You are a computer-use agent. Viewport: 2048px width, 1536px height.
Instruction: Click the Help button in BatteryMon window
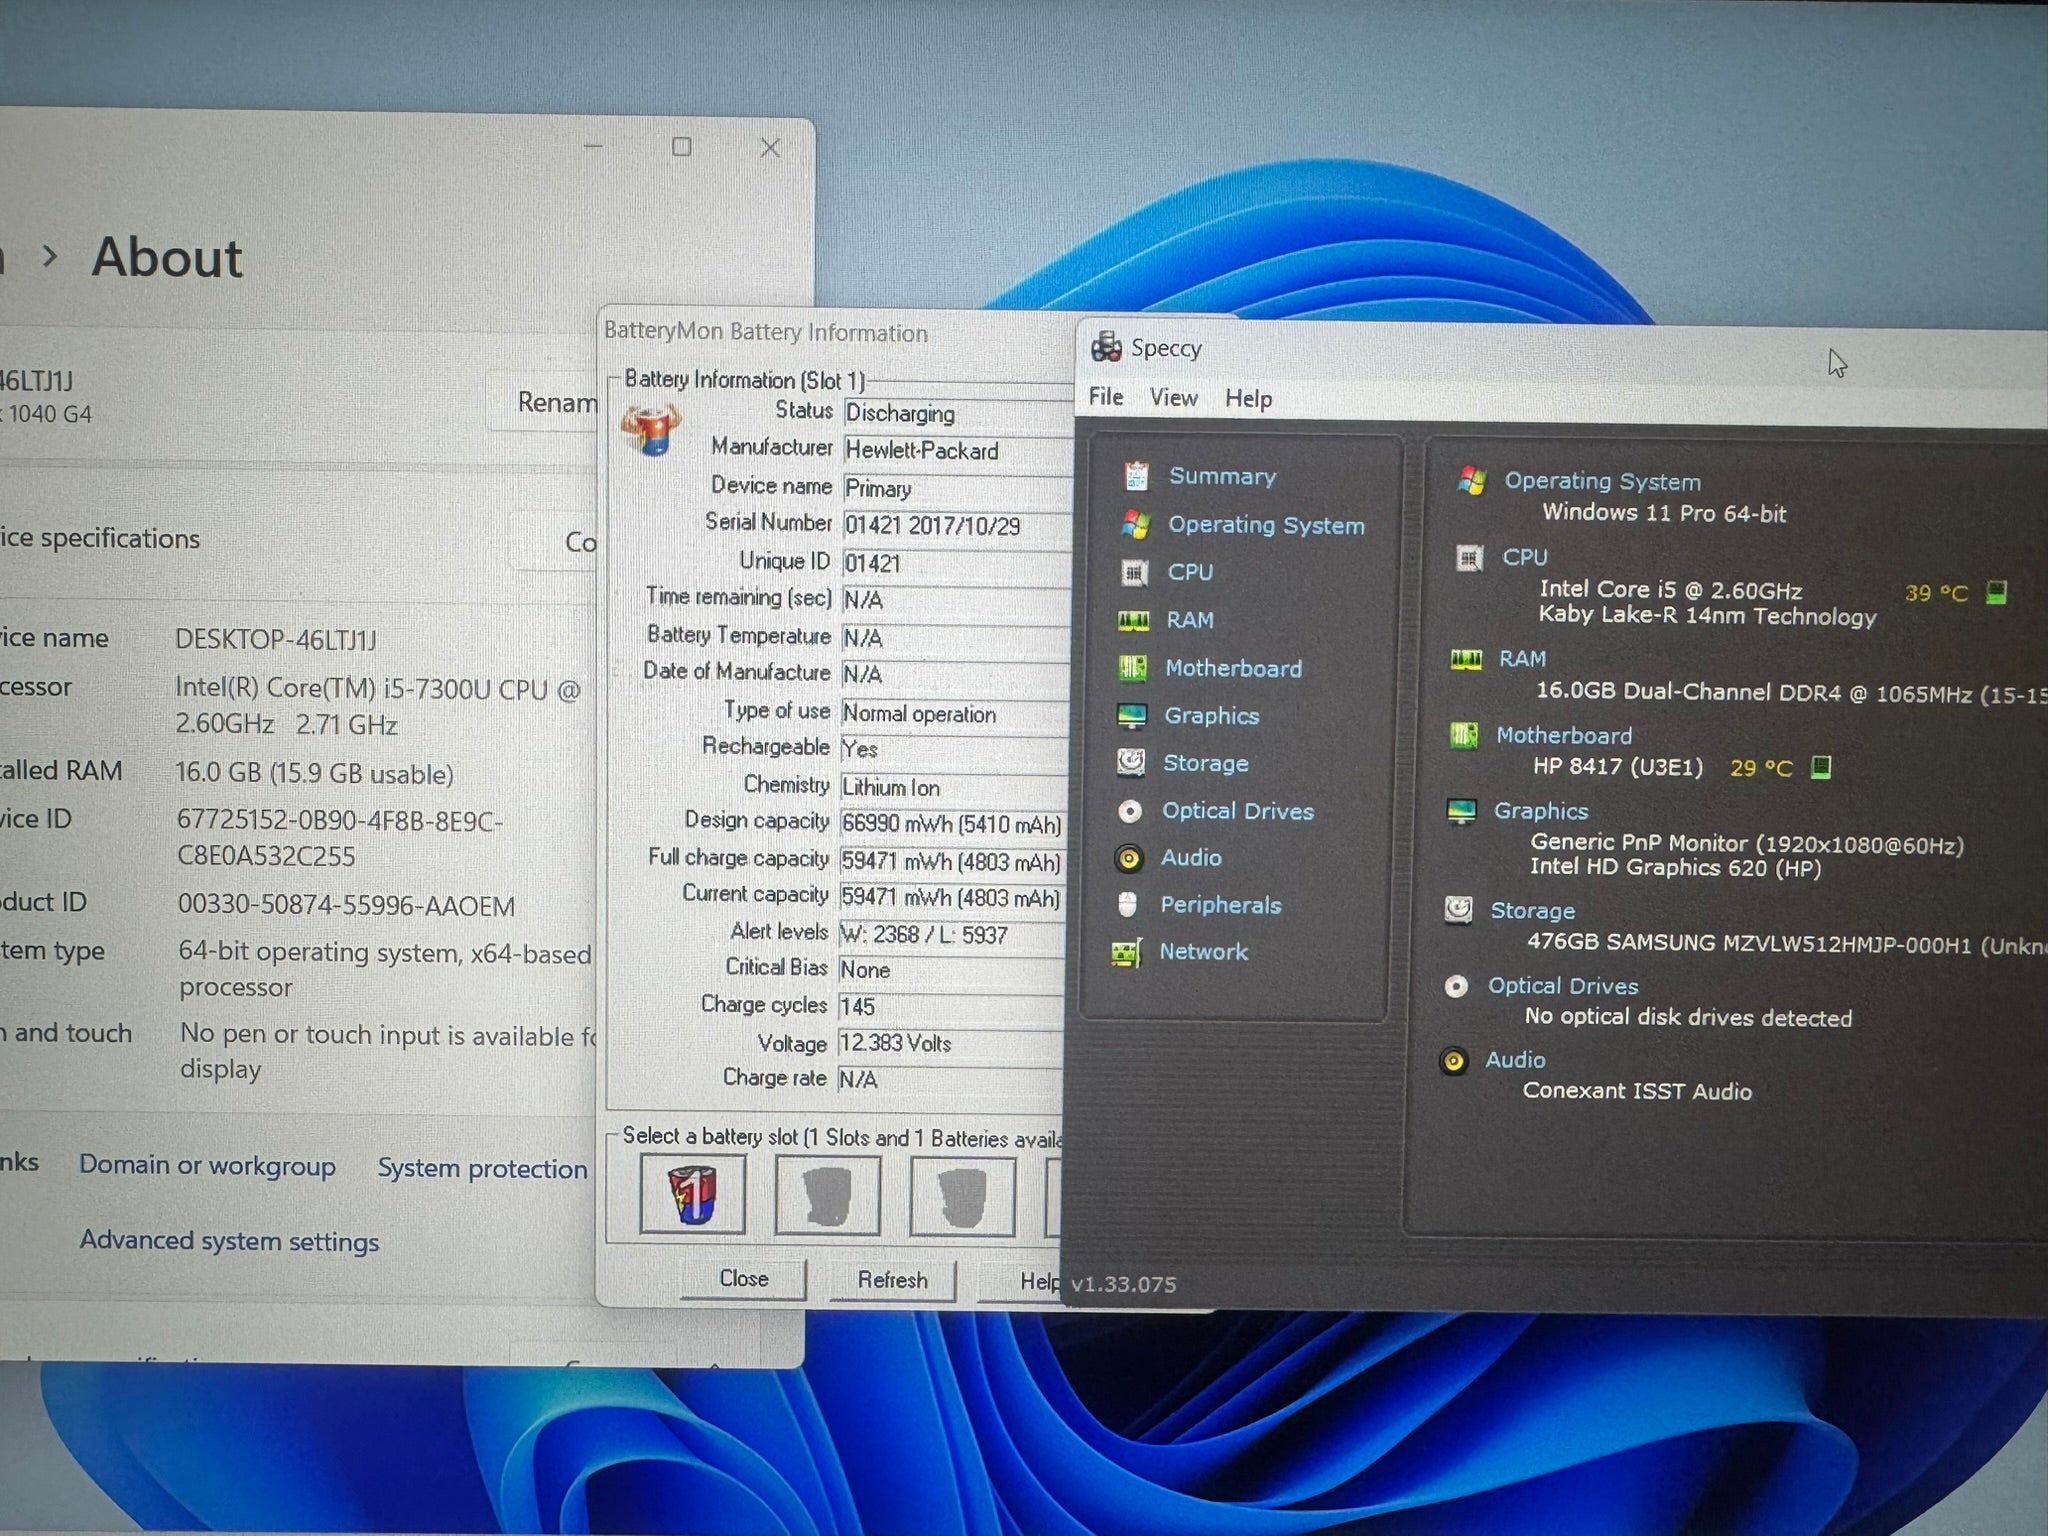click(x=1022, y=1282)
